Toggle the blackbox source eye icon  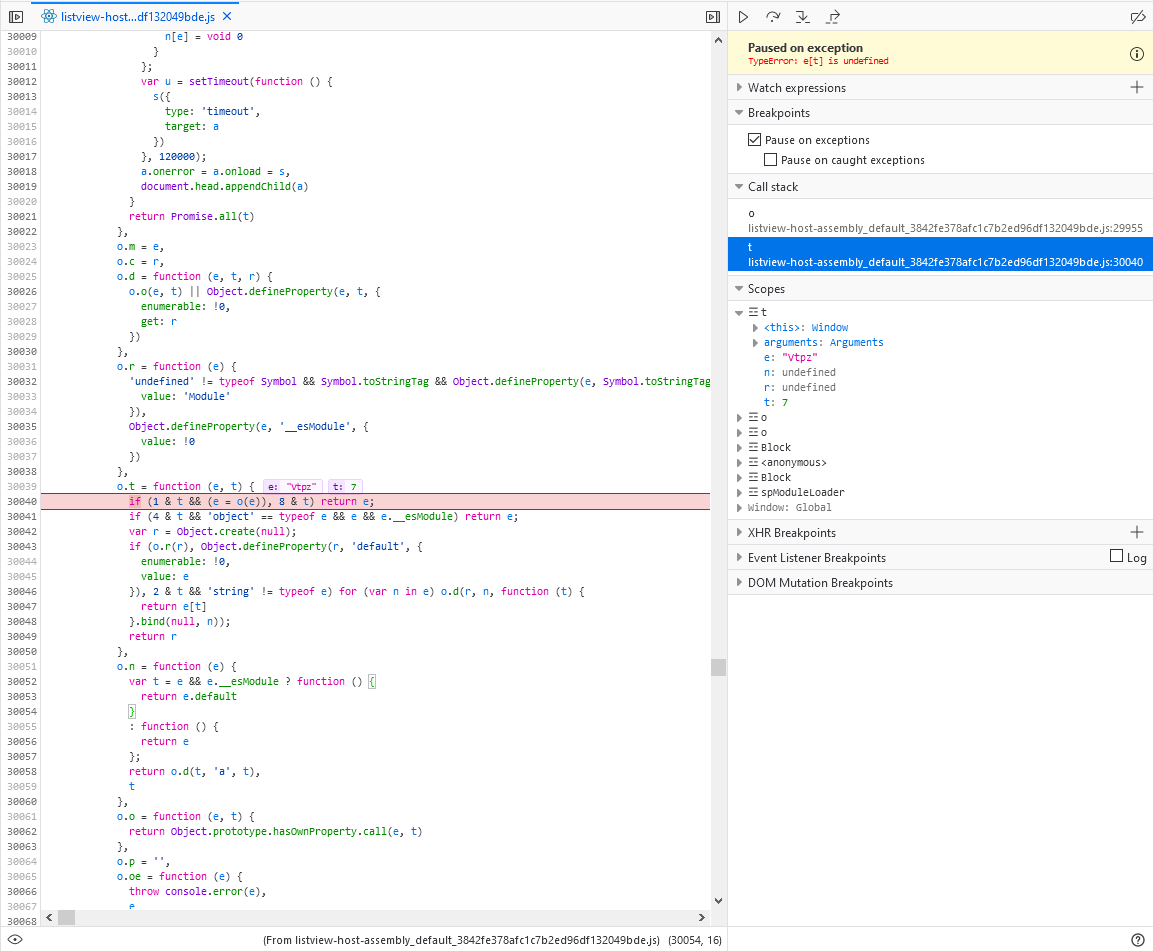click(x=15, y=939)
